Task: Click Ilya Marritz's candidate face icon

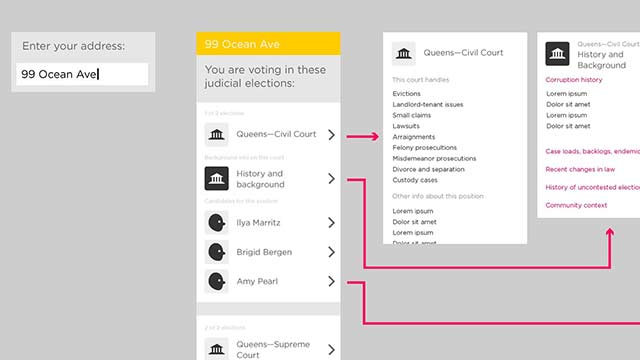Action: (x=216, y=222)
